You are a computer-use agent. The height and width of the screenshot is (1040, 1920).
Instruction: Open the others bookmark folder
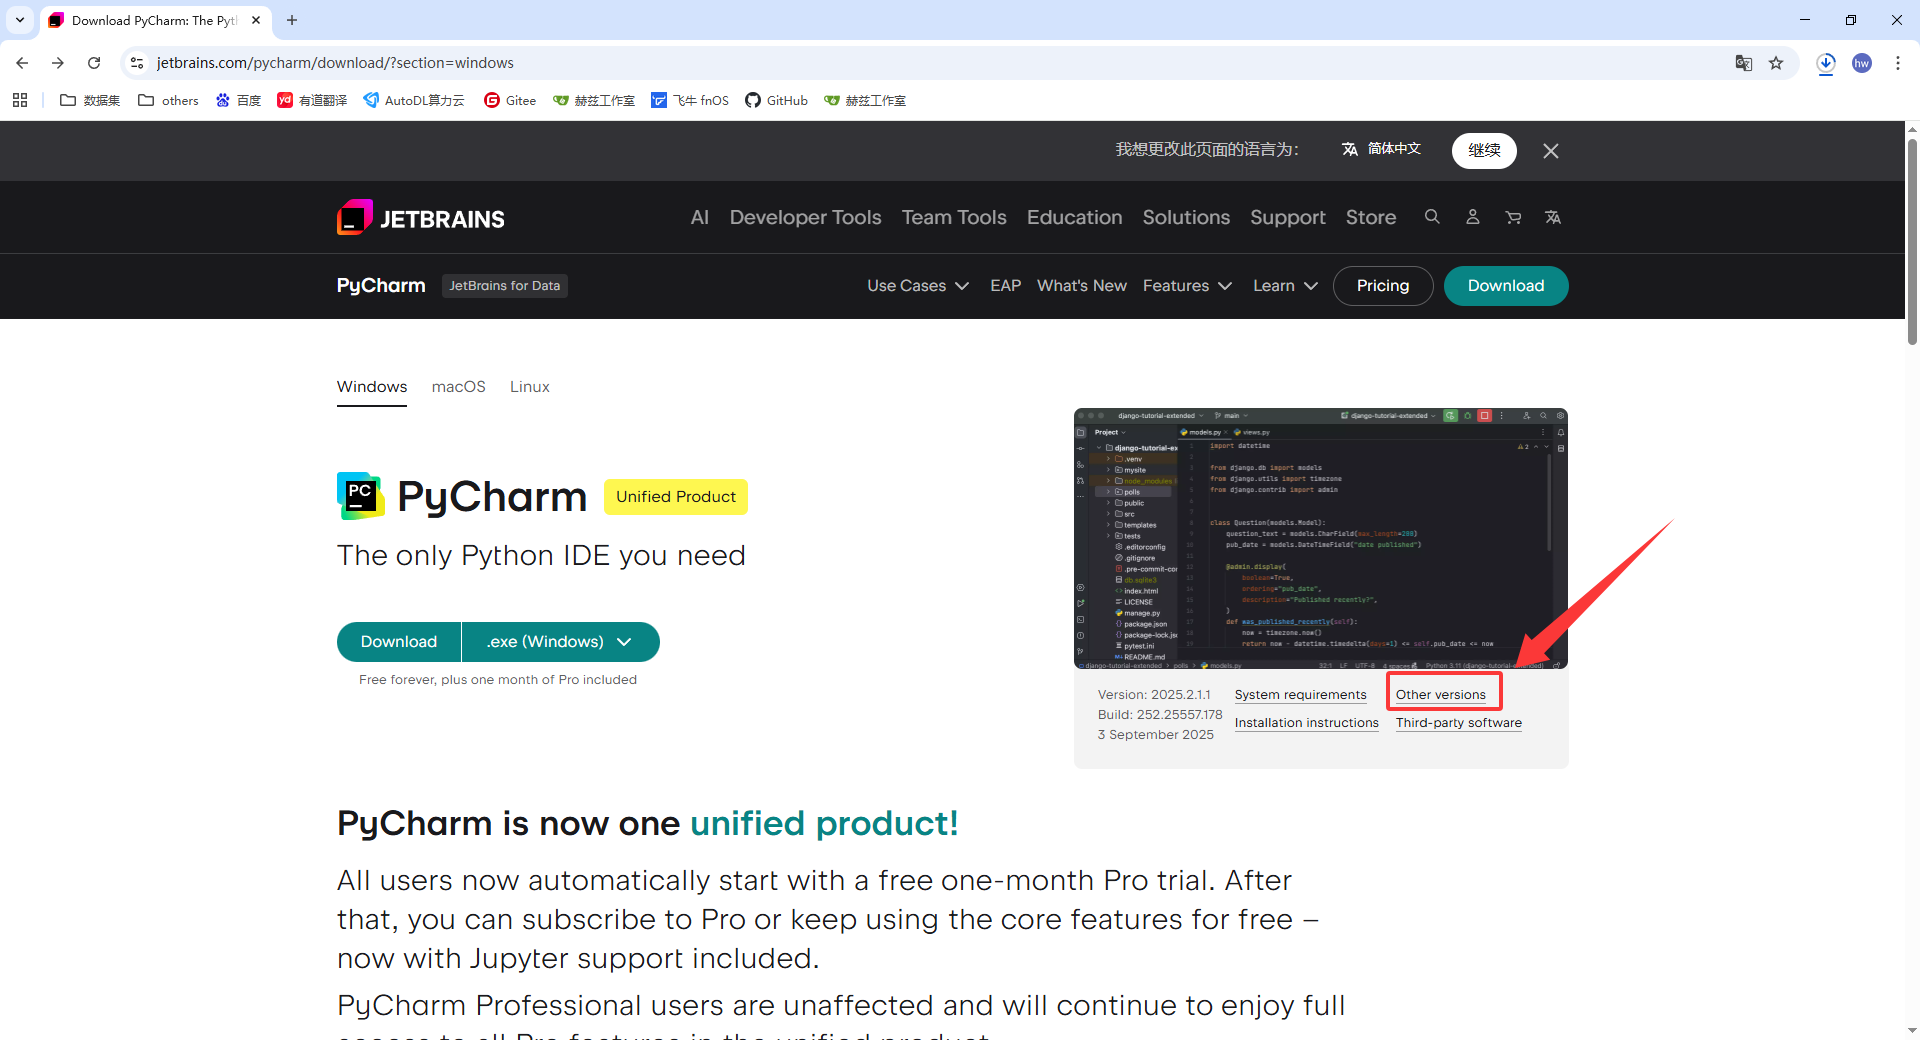(169, 100)
